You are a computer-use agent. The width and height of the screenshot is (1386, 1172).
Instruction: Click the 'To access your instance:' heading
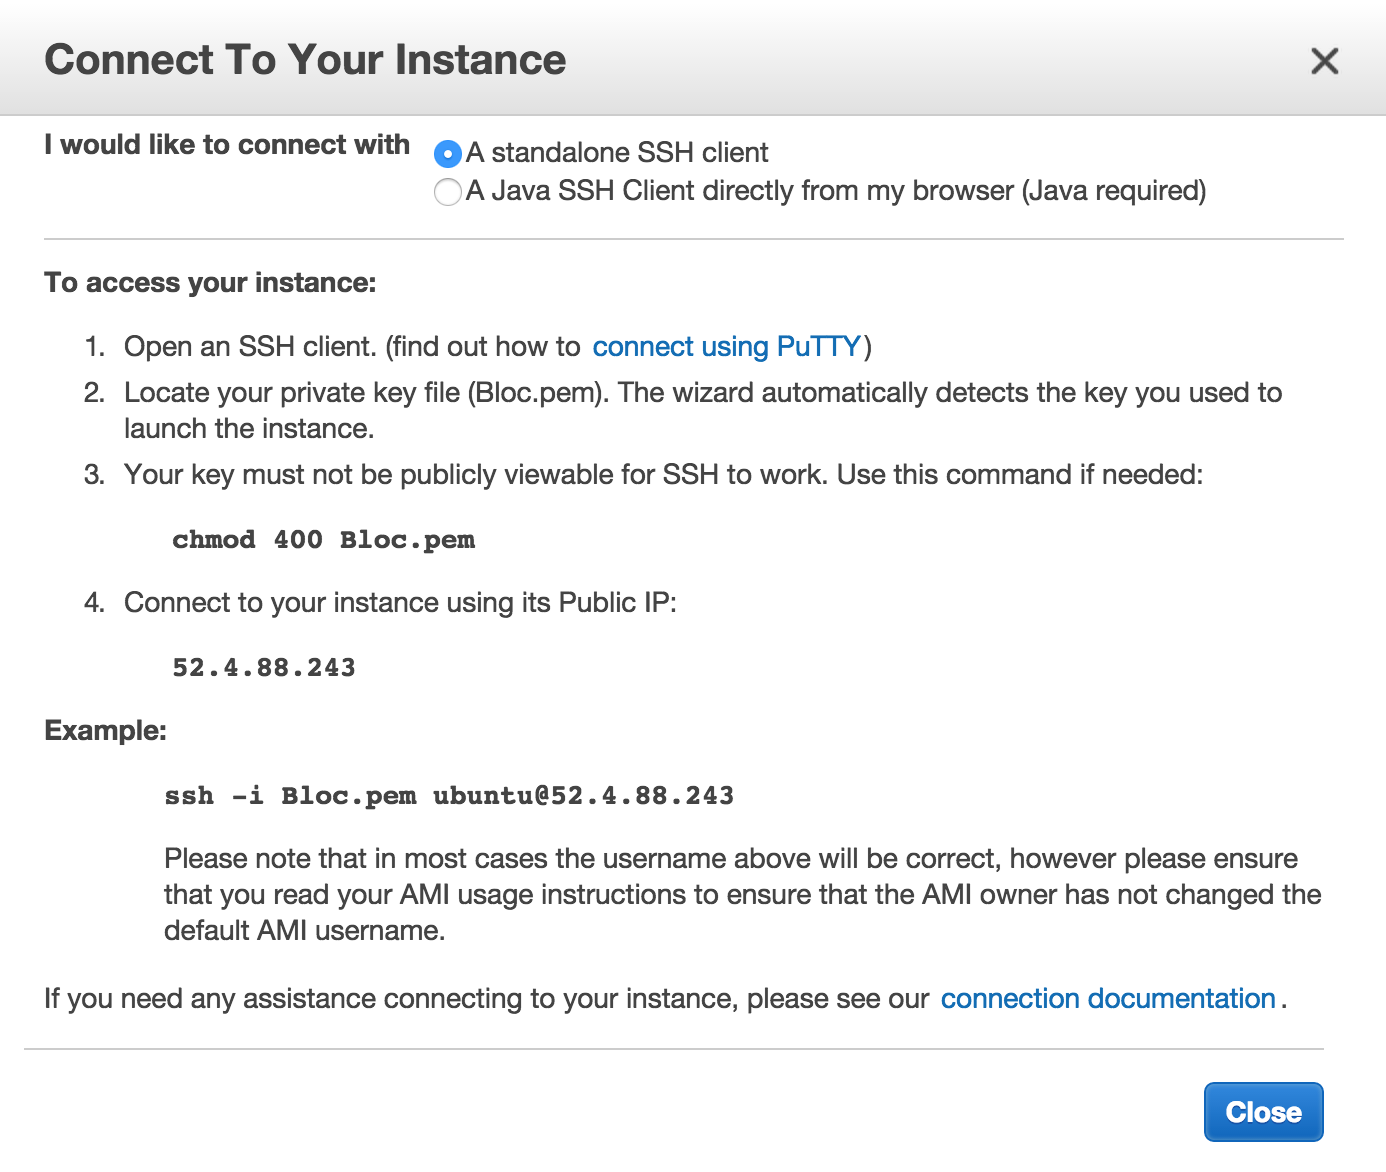click(x=210, y=283)
